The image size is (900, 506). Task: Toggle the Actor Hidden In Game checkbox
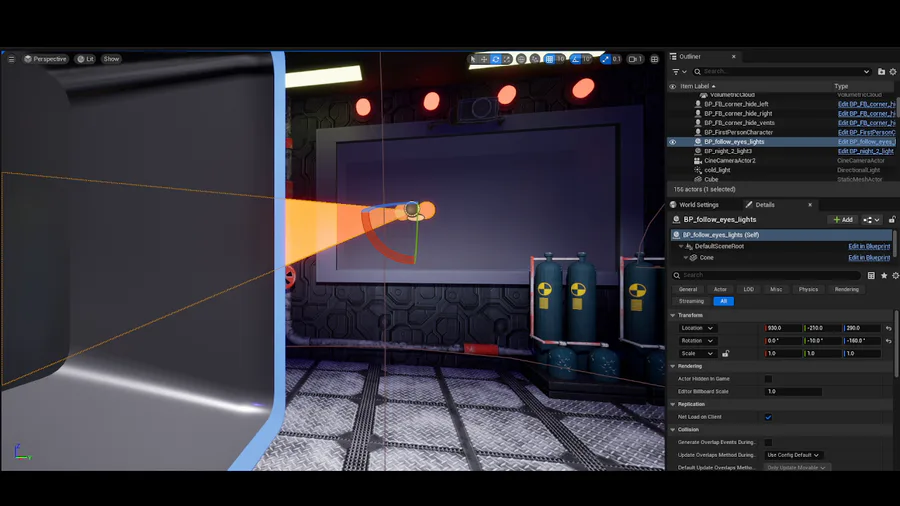click(769, 379)
